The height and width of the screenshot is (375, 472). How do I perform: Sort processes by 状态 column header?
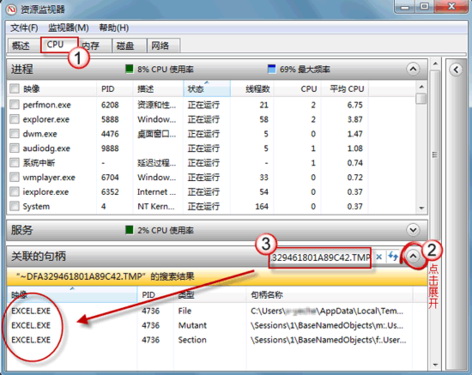tap(207, 89)
